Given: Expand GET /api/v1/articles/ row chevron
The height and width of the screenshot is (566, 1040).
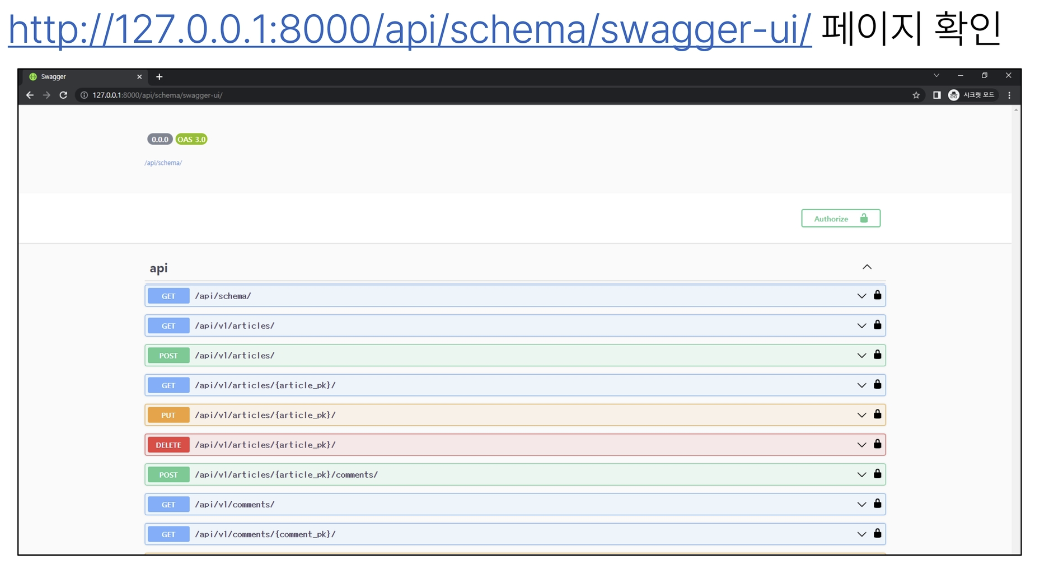Looking at the screenshot, I should click(x=862, y=326).
